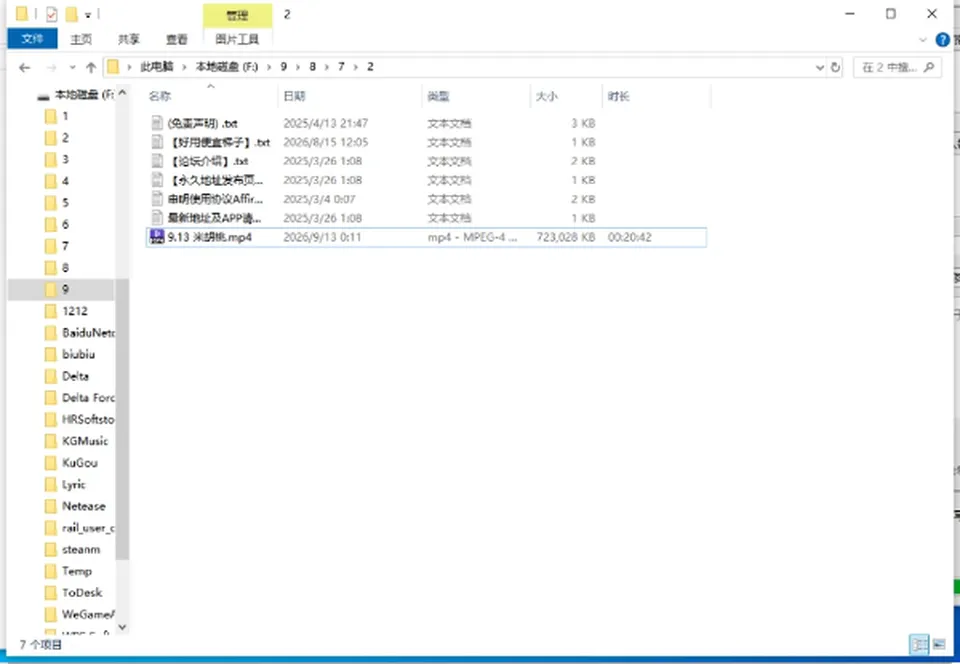Click the folder icon of BaiduNetdisk in tree

pos(51,333)
